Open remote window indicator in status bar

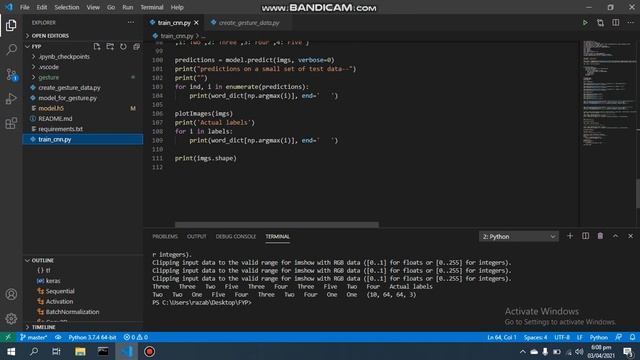[8, 337]
